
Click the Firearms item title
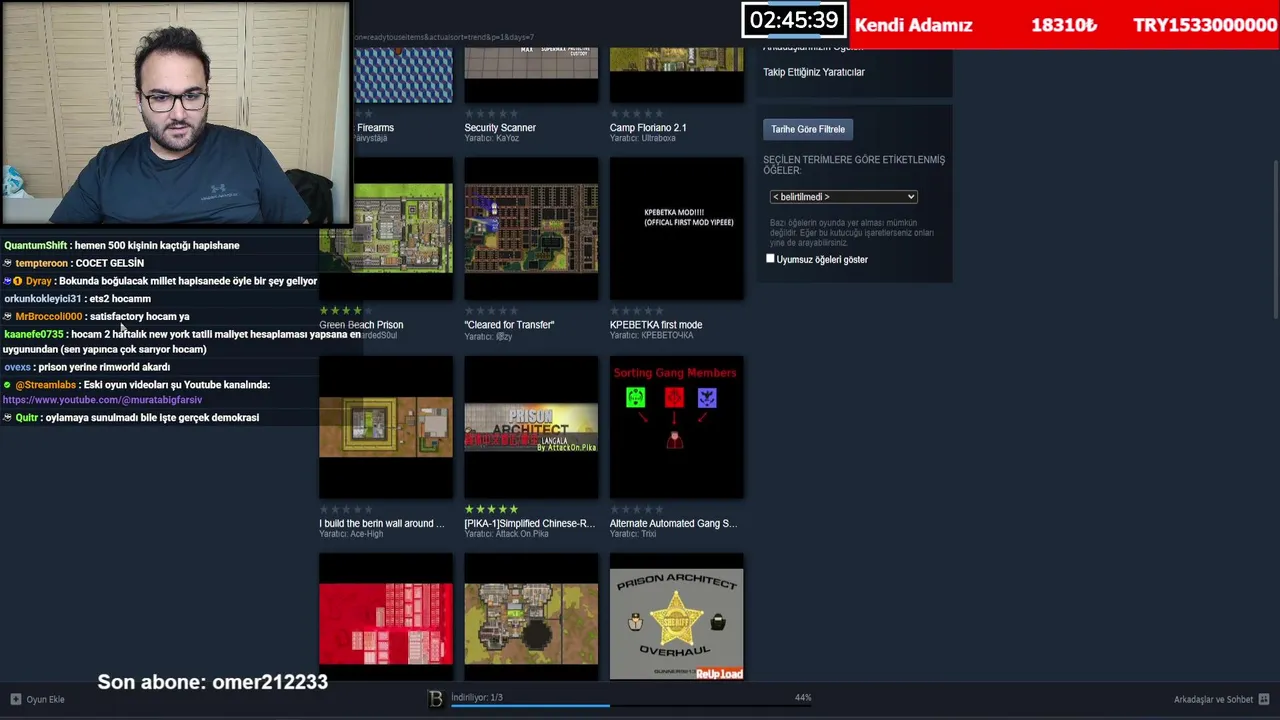tap(375, 128)
